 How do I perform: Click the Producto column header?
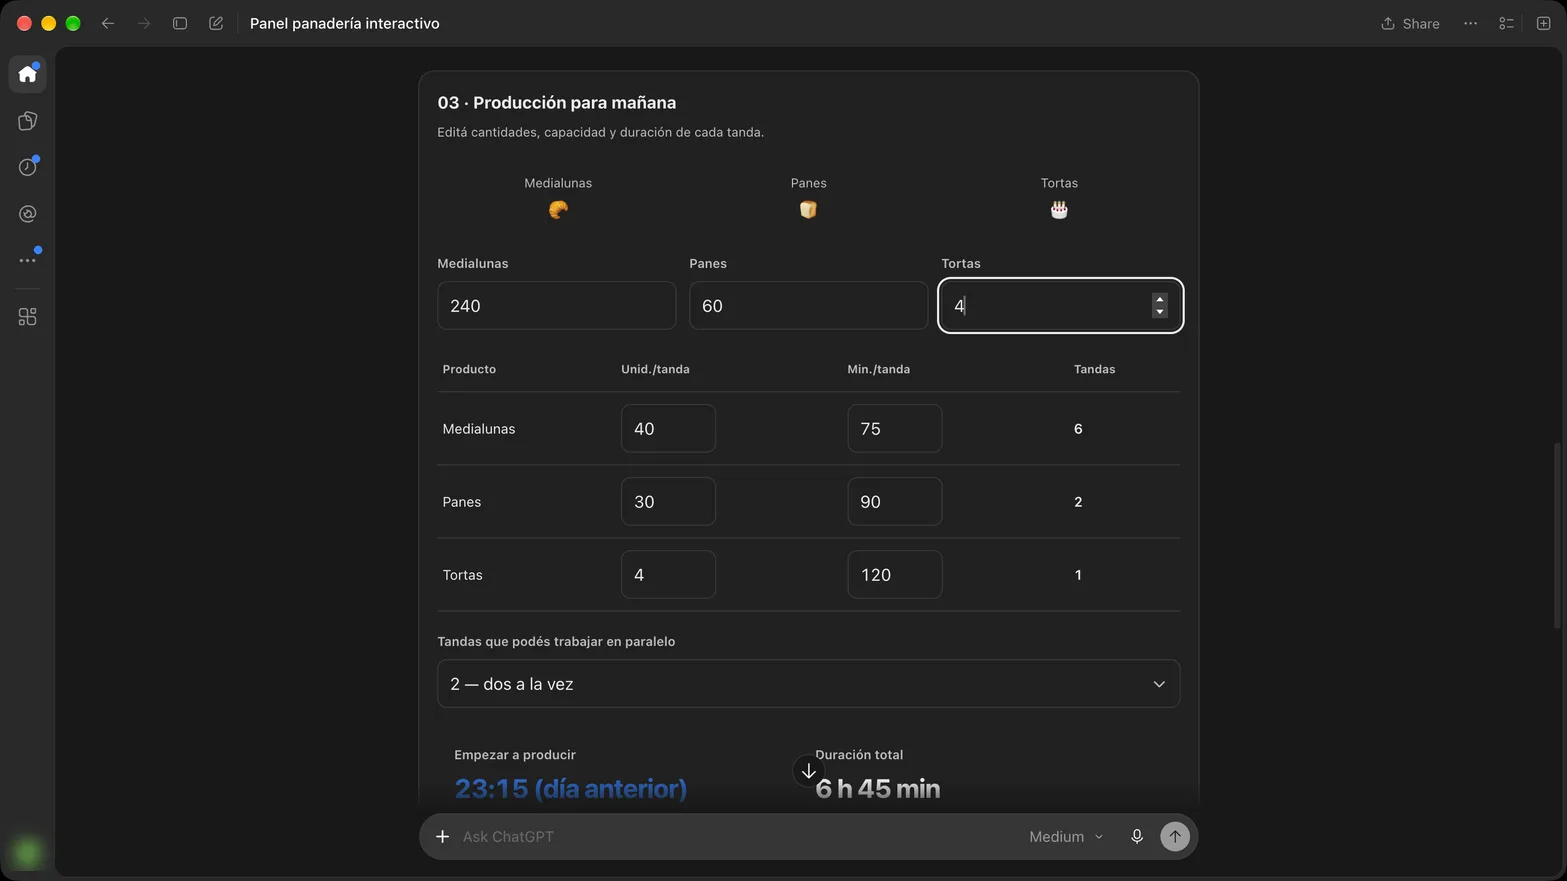point(469,369)
